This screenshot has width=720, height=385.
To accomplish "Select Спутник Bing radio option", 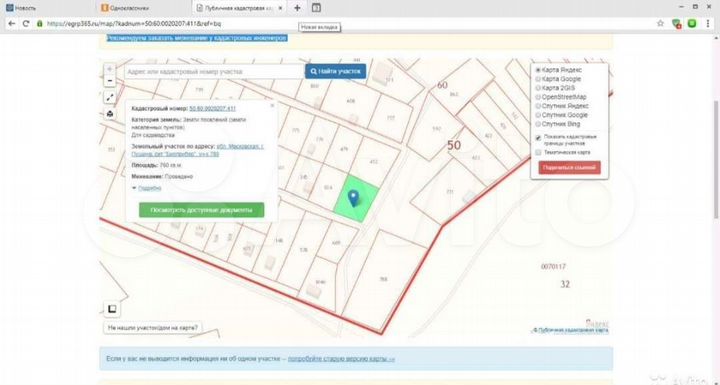I will click(x=538, y=124).
